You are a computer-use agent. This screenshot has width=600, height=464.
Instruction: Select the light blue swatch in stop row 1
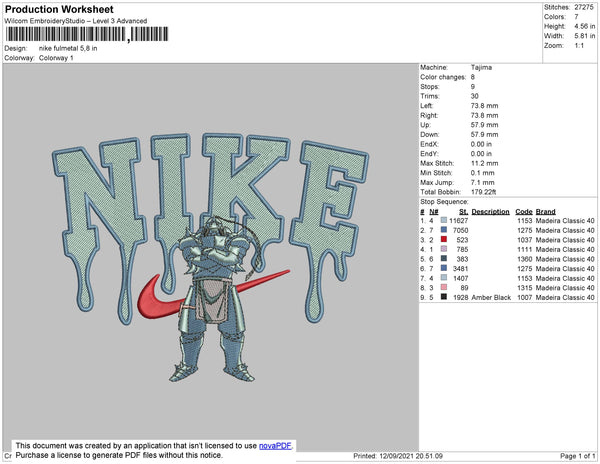[444, 220]
